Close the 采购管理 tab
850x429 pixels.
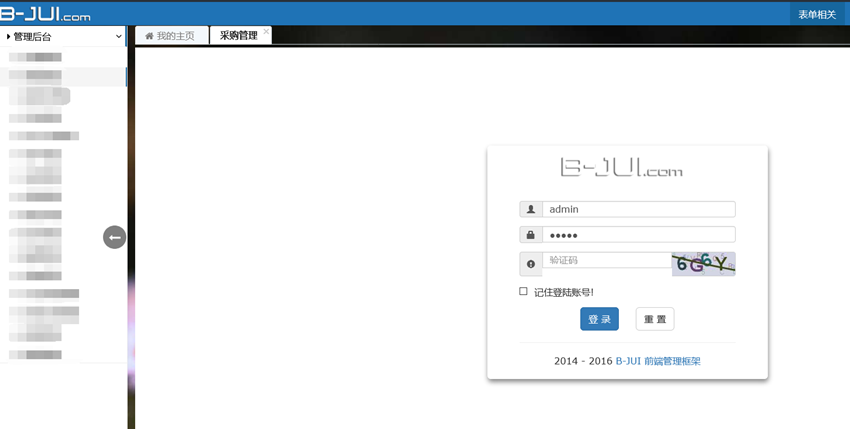(x=266, y=31)
